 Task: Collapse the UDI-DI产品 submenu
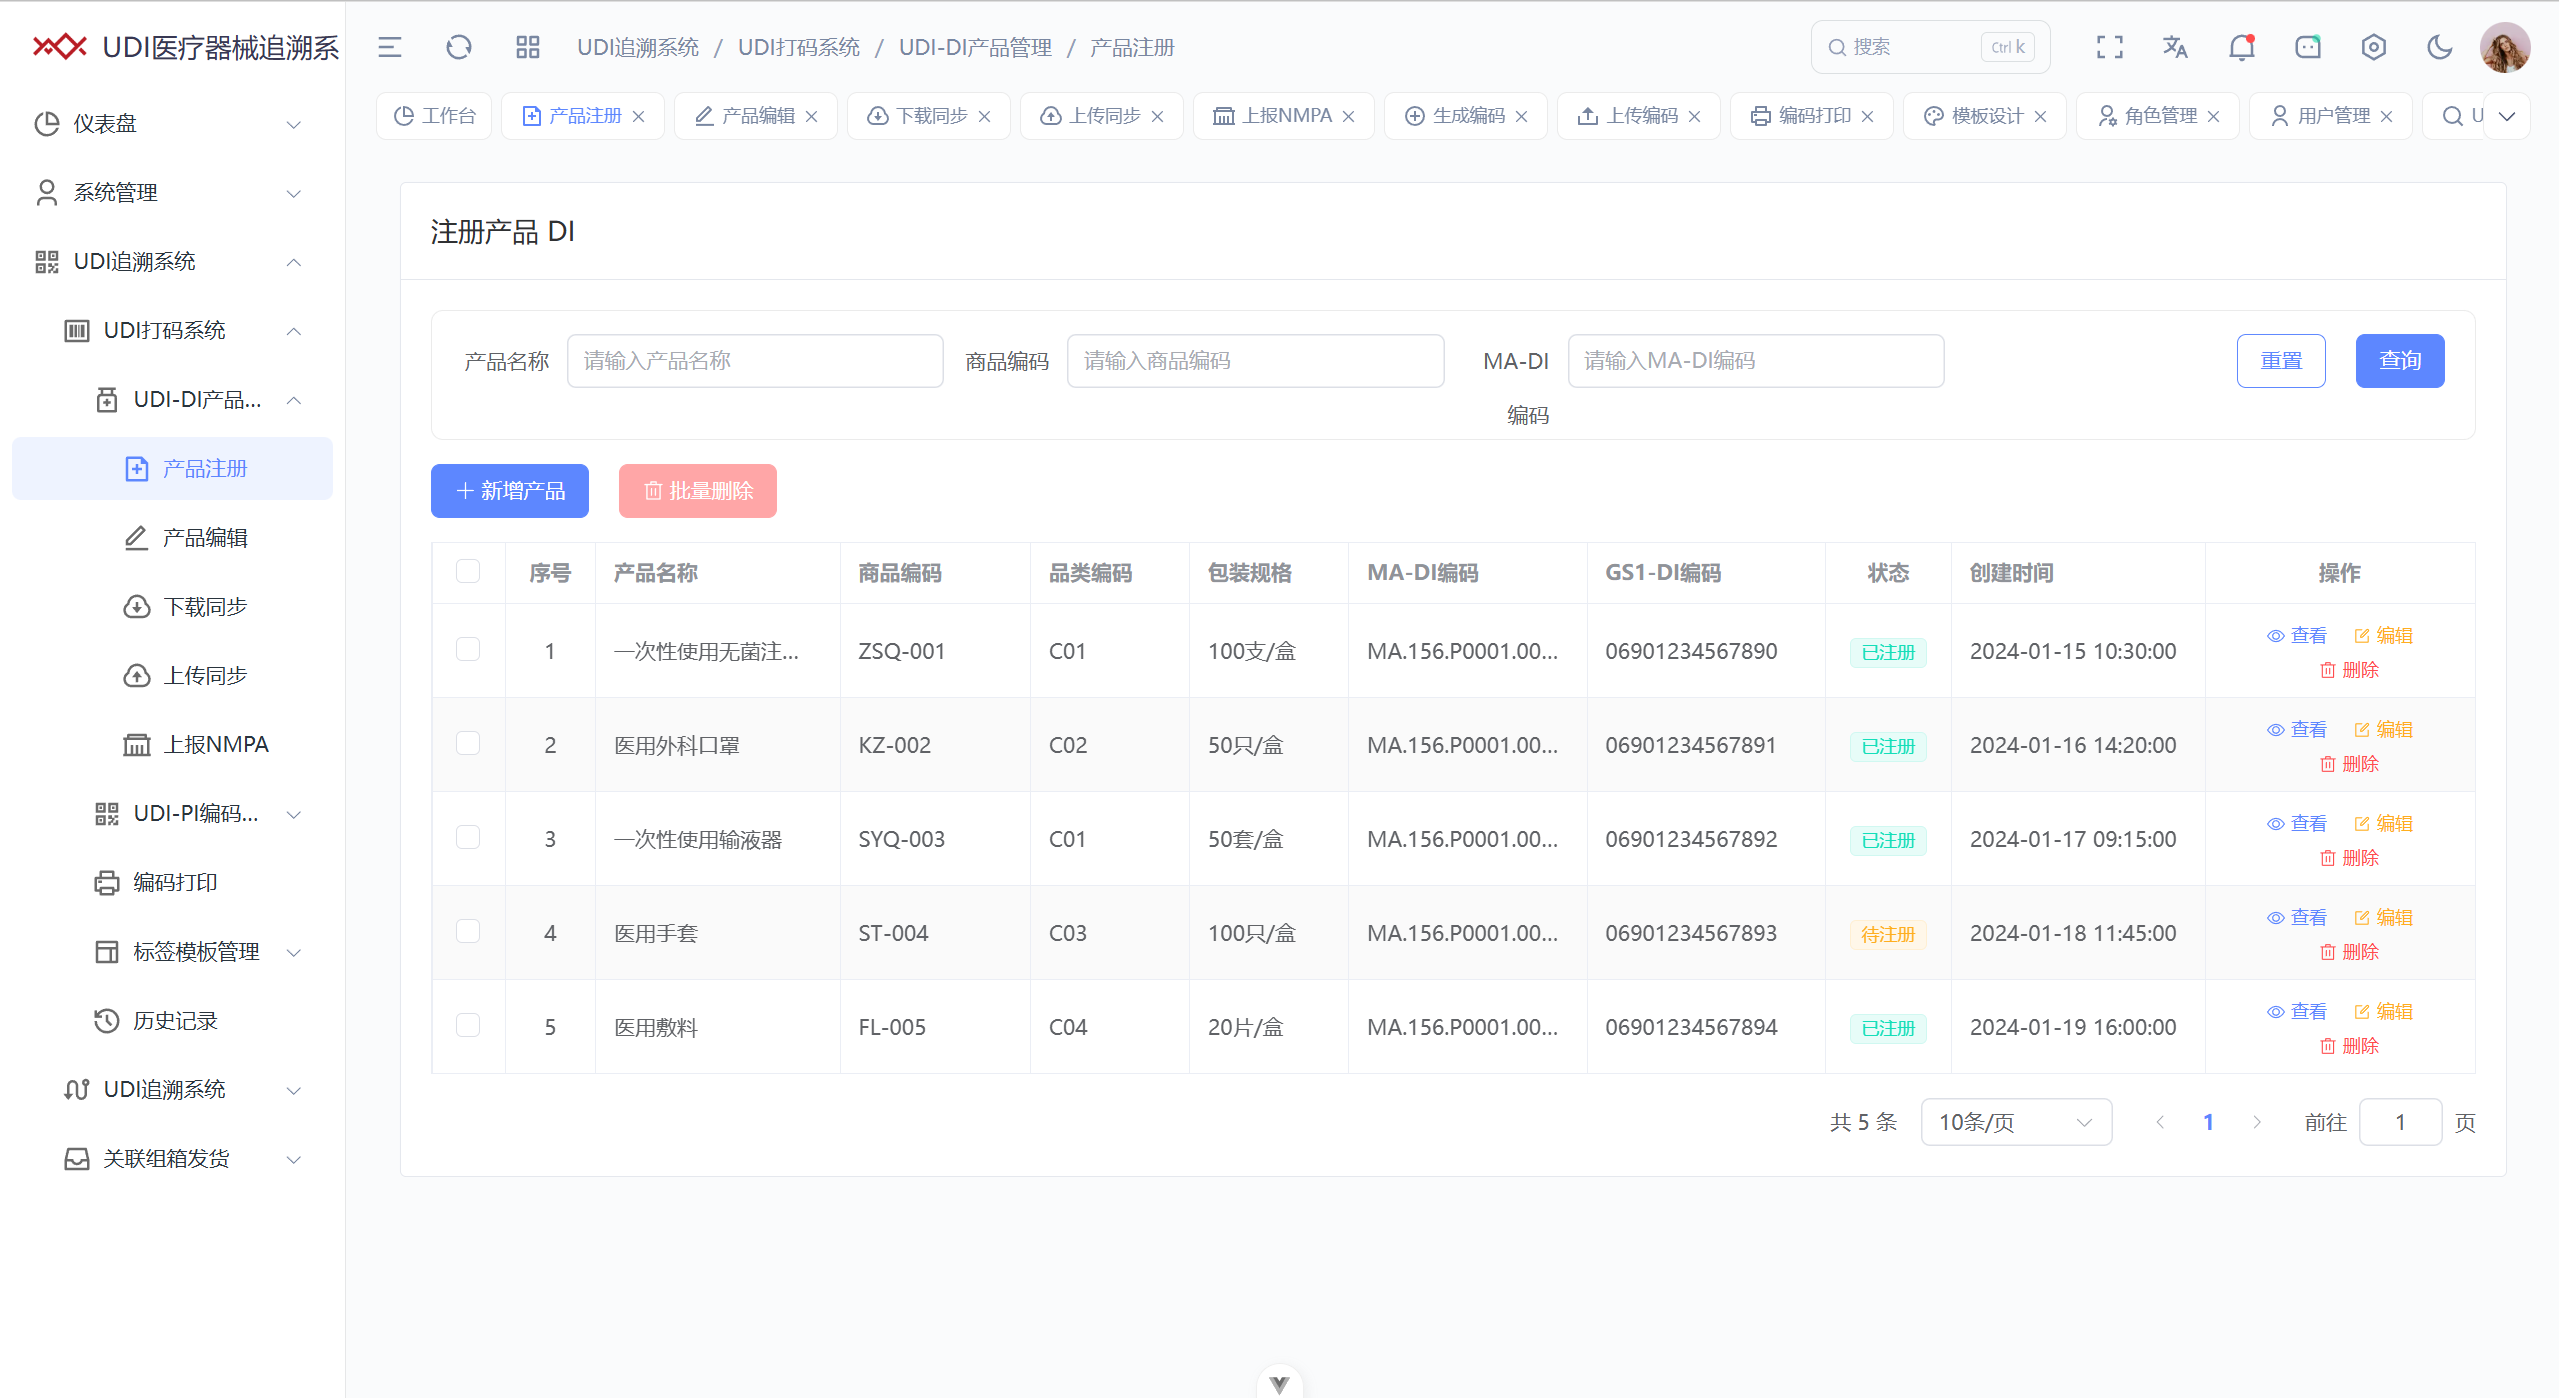pyautogui.click(x=172, y=400)
